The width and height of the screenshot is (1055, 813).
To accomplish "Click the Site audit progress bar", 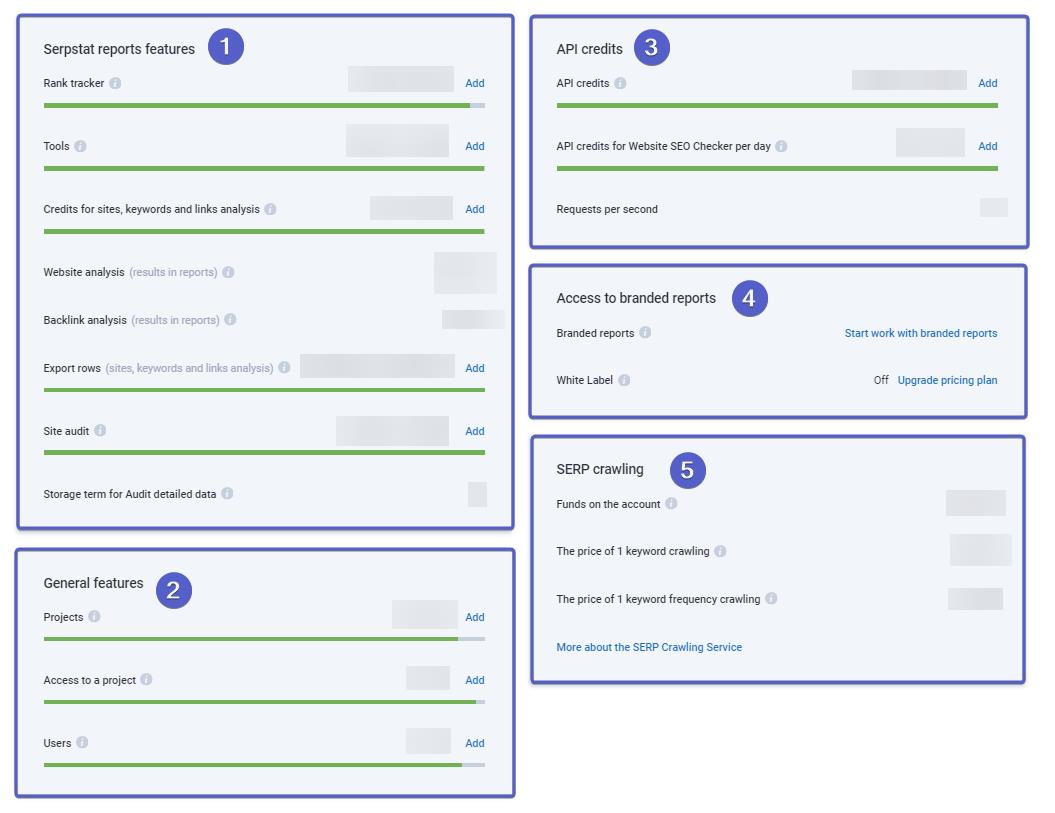I will tap(264, 452).
